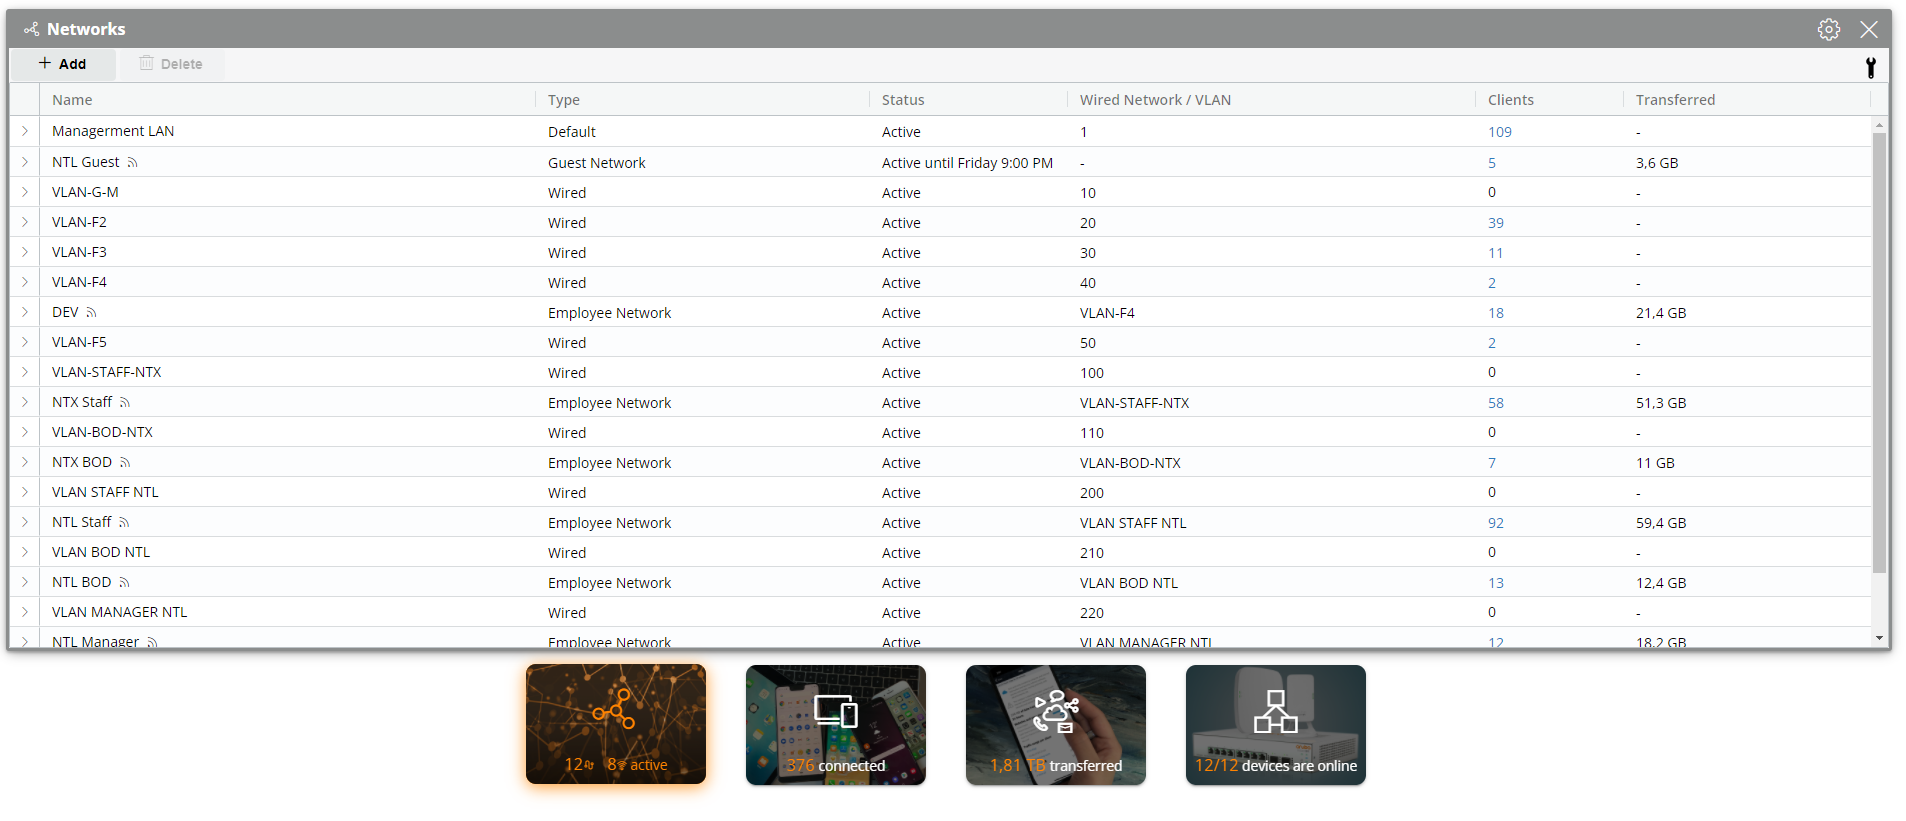This screenshot has width=1906, height=821.
Task: Open the 39 clients link for VLAN-F2
Action: 1496,223
